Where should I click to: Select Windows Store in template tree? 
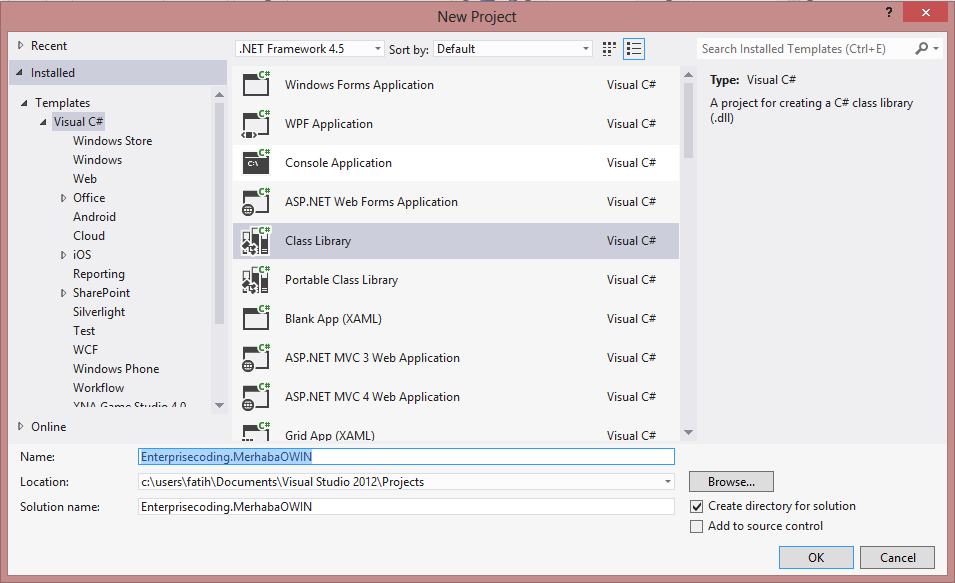[x=113, y=141]
